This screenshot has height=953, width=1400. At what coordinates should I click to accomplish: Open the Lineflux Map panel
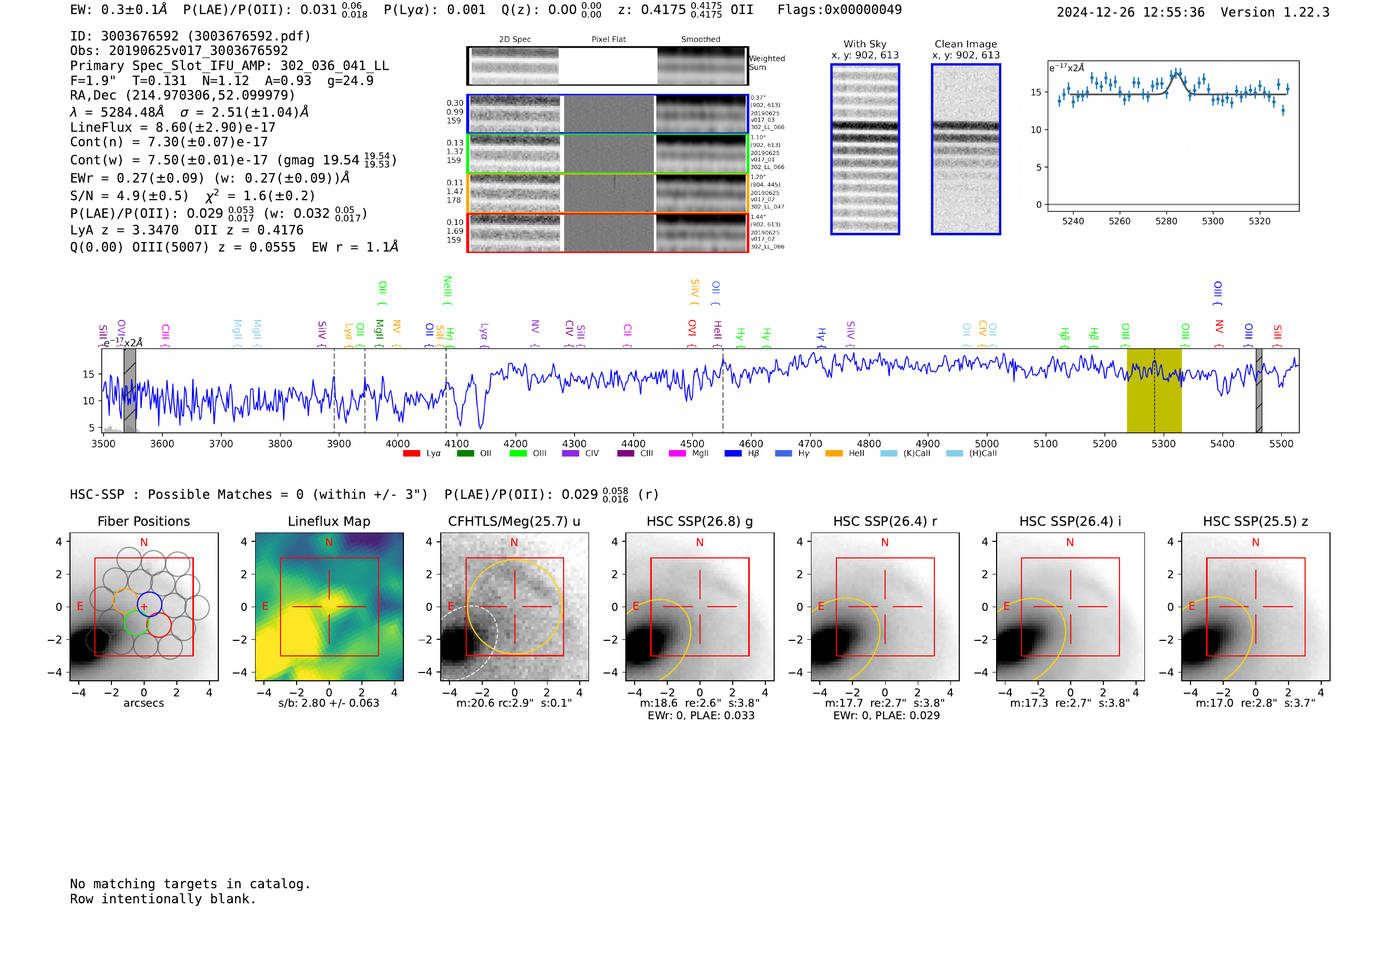(329, 607)
